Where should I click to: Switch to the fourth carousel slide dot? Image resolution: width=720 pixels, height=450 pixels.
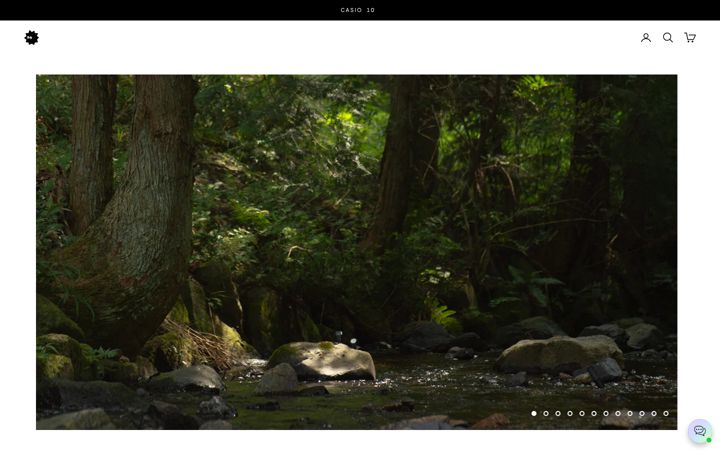point(570,413)
